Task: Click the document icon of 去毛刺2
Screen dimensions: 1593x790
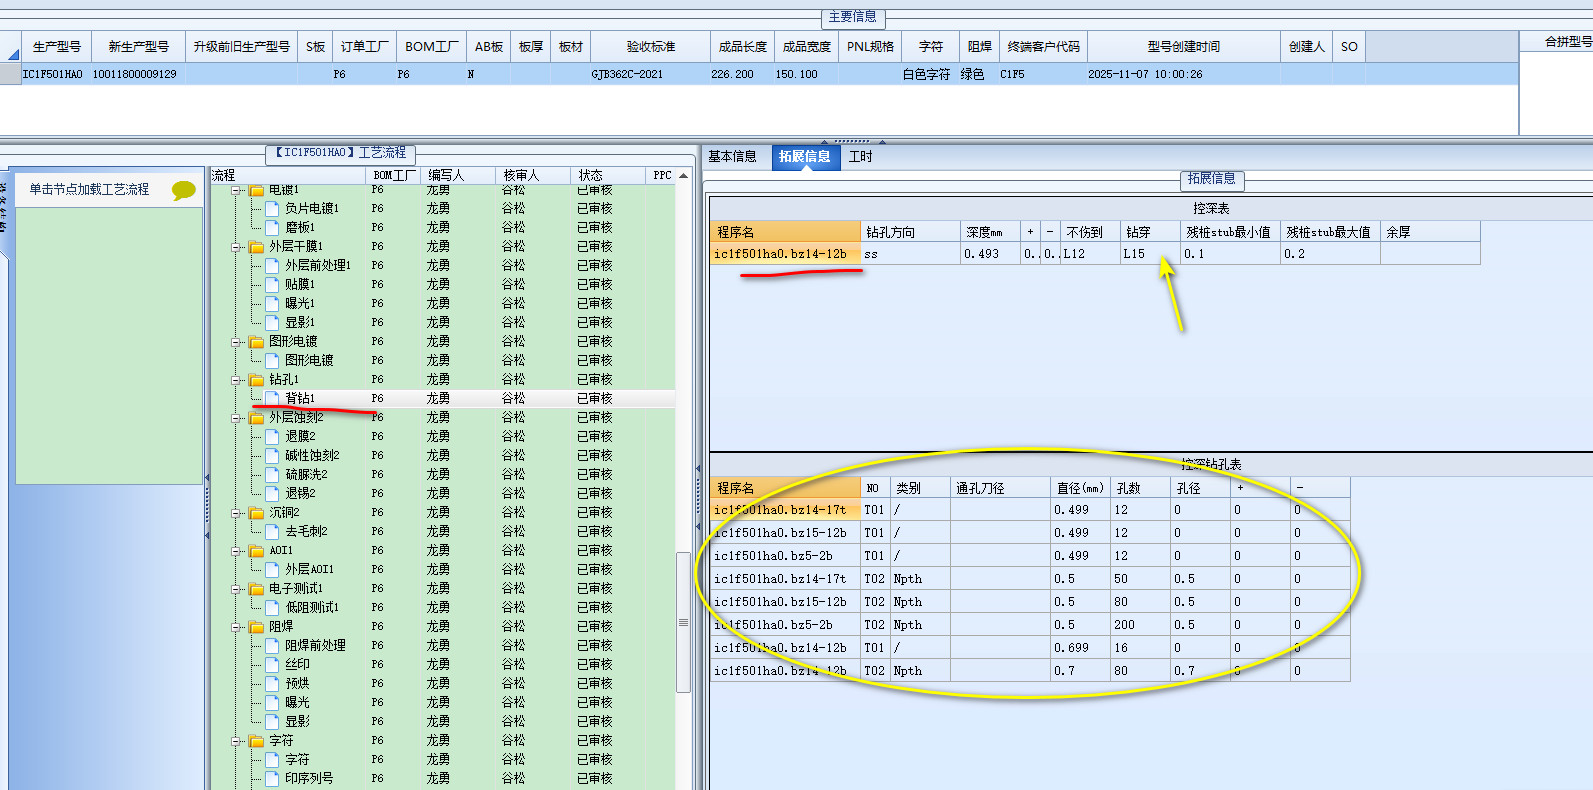Action: (272, 531)
